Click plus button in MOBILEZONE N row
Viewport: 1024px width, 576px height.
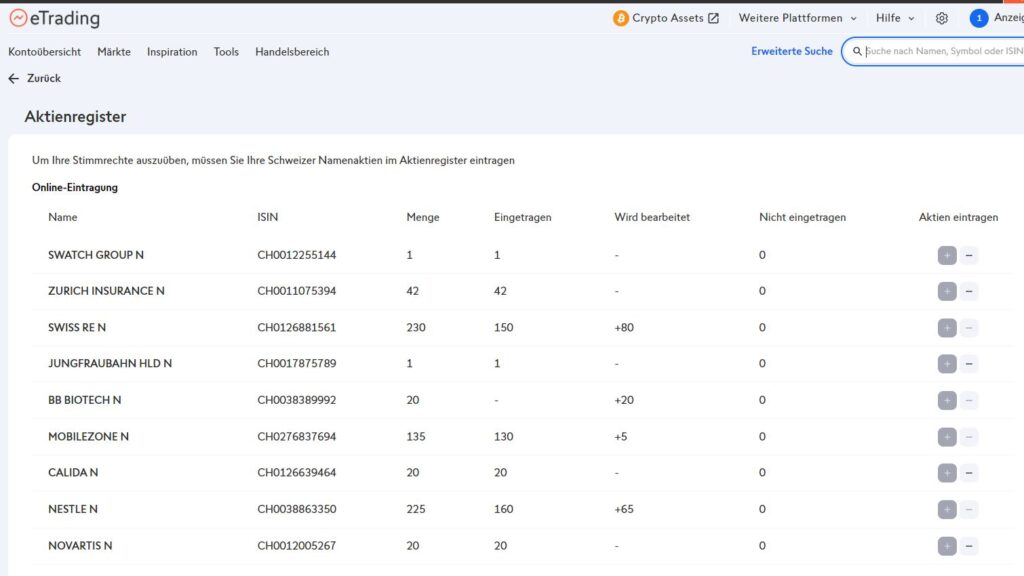(x=947, y=437)
